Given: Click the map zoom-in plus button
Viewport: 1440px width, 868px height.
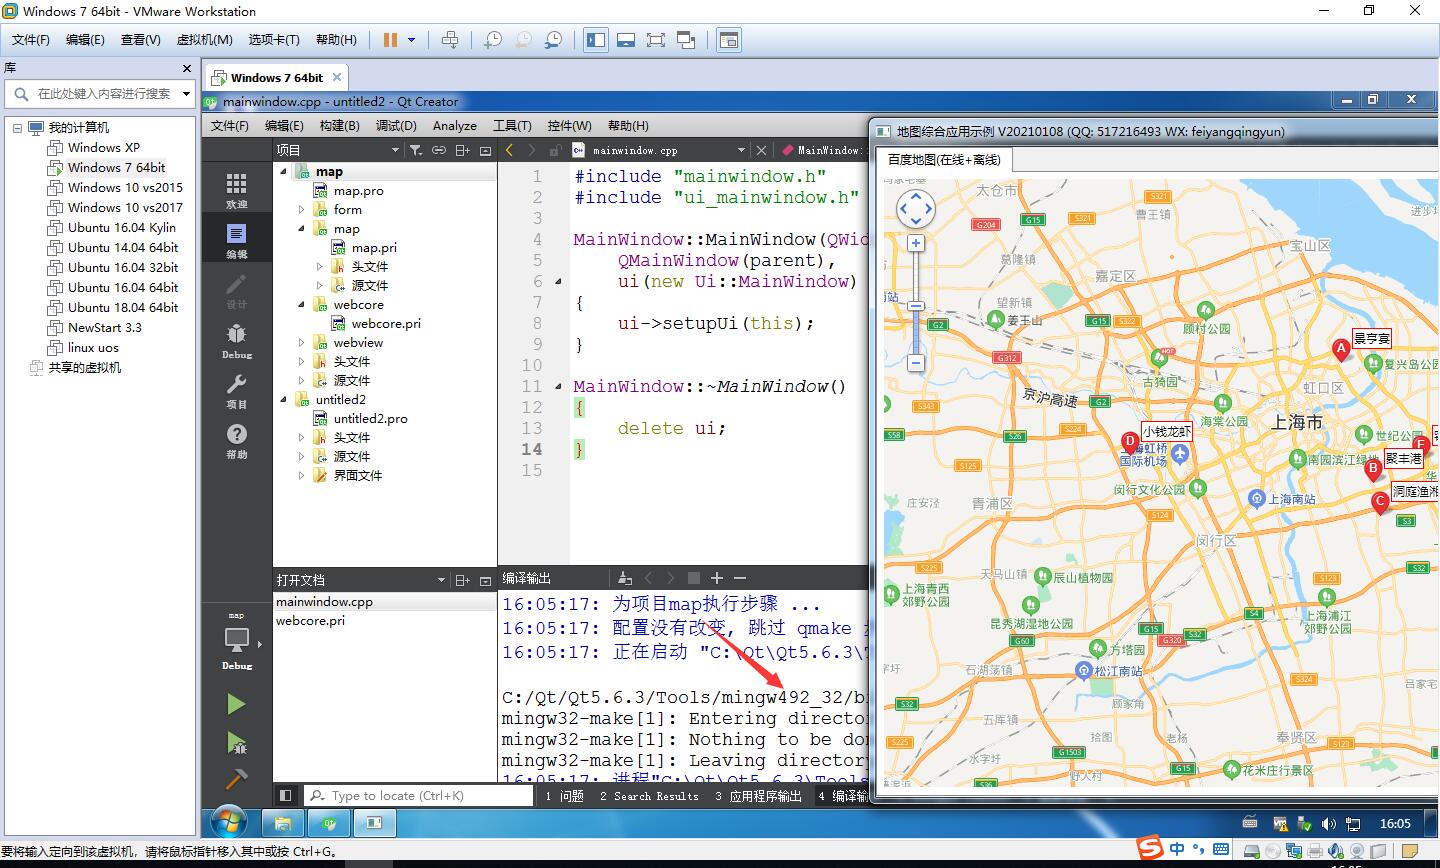Looking at the screenshot, I should (x=916, y=243).
